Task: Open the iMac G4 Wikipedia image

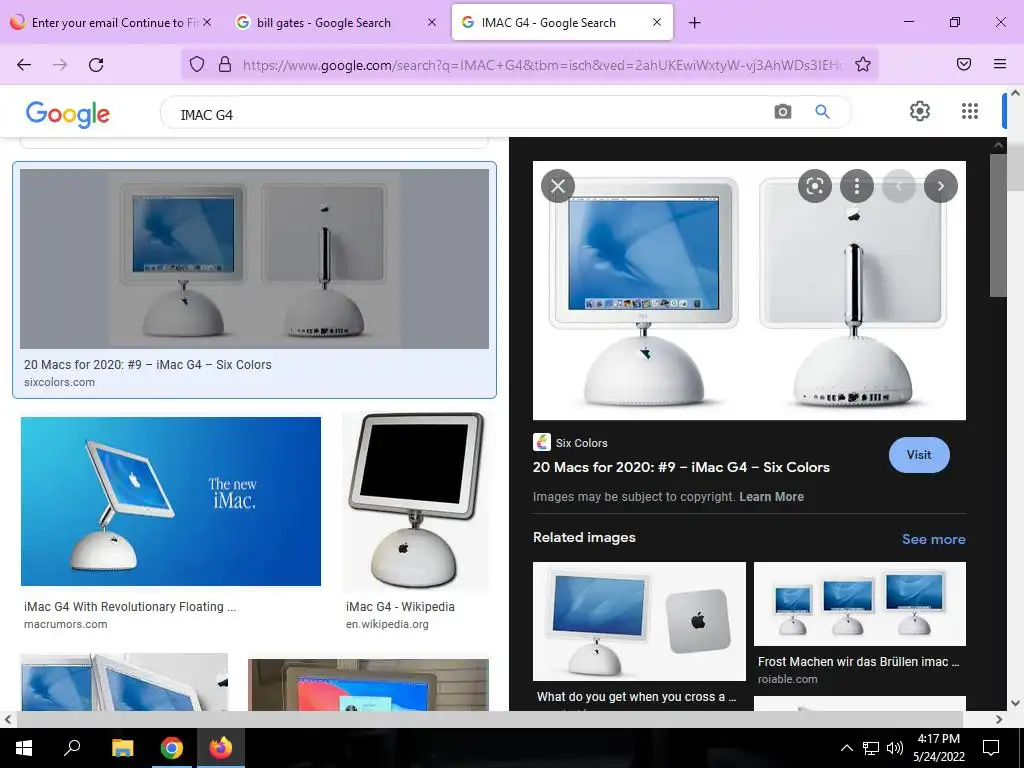Action: (x=415, y=502)
